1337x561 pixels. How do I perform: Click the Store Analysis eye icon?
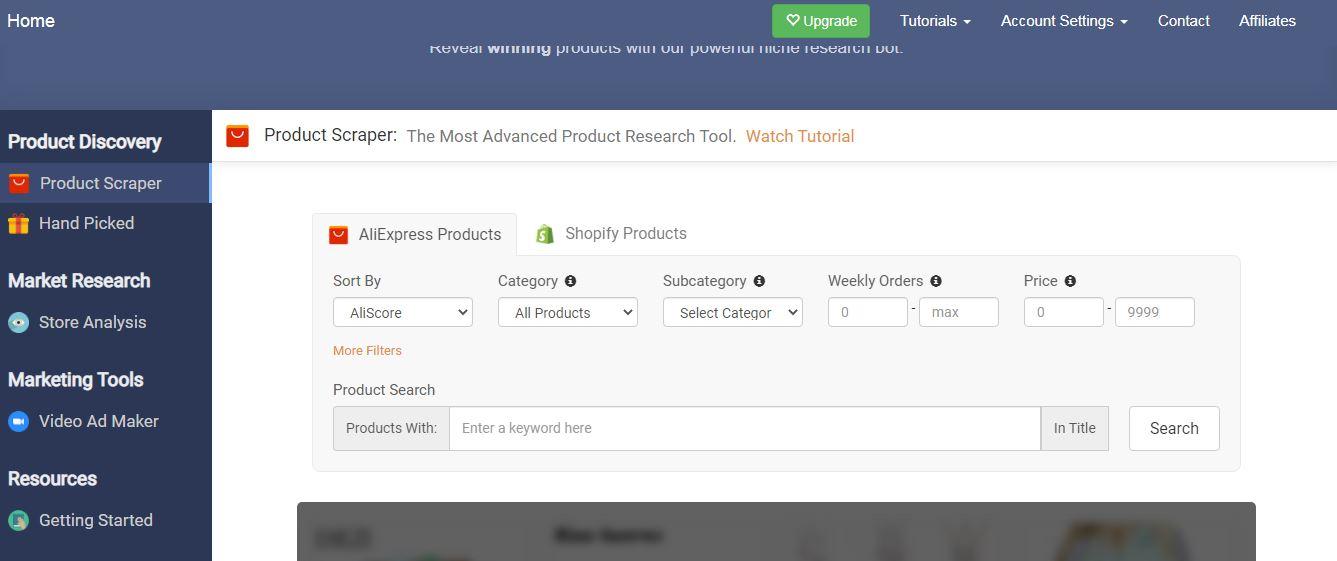[x=18, y=322]
